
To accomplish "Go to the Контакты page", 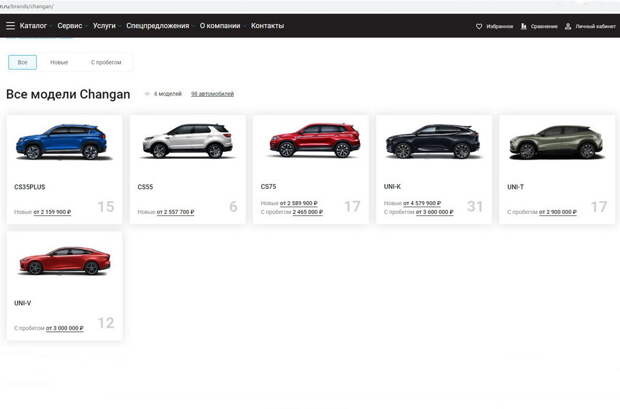I will pyautogui.click(x=267, y=25).
